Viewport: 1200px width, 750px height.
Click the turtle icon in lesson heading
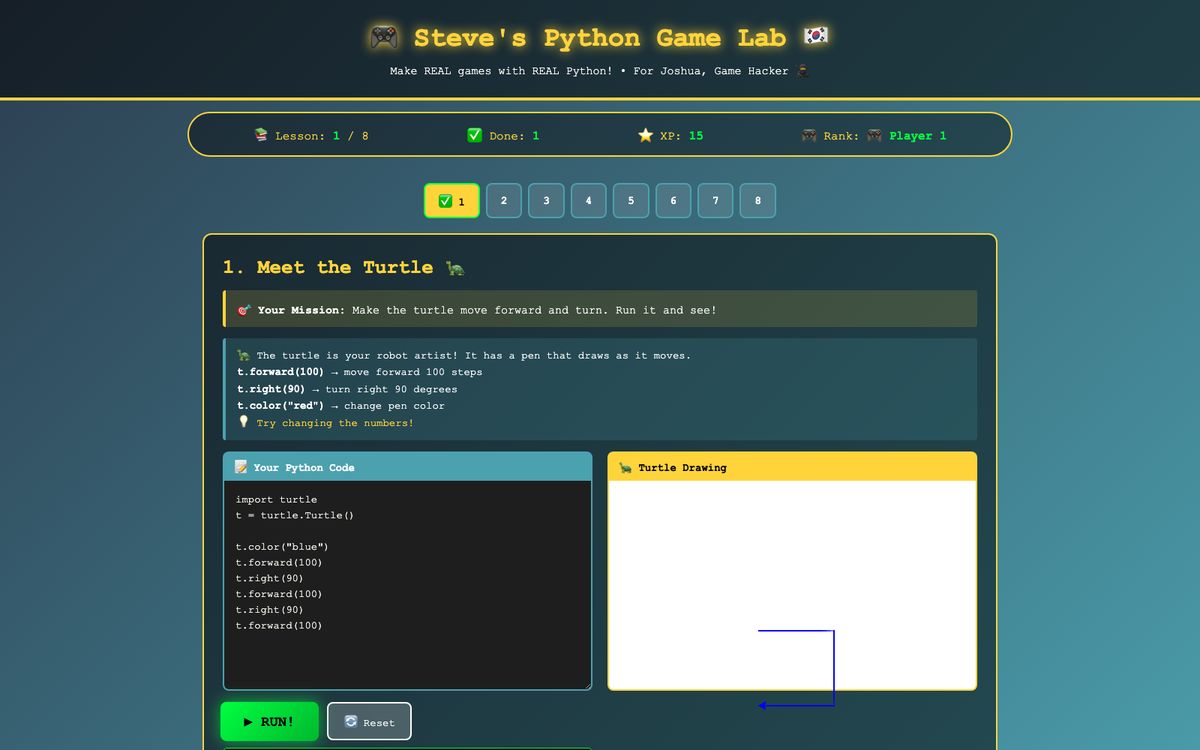point(455,268)
